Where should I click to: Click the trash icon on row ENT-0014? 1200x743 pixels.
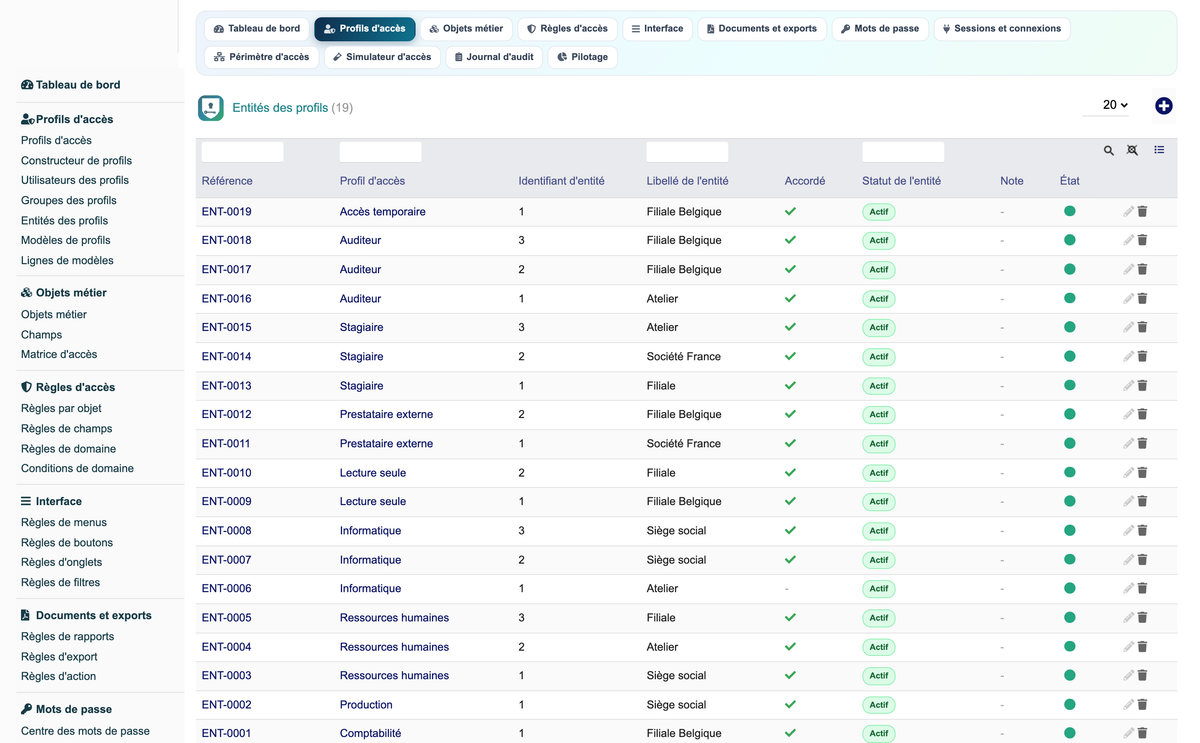click(1142, 356)
